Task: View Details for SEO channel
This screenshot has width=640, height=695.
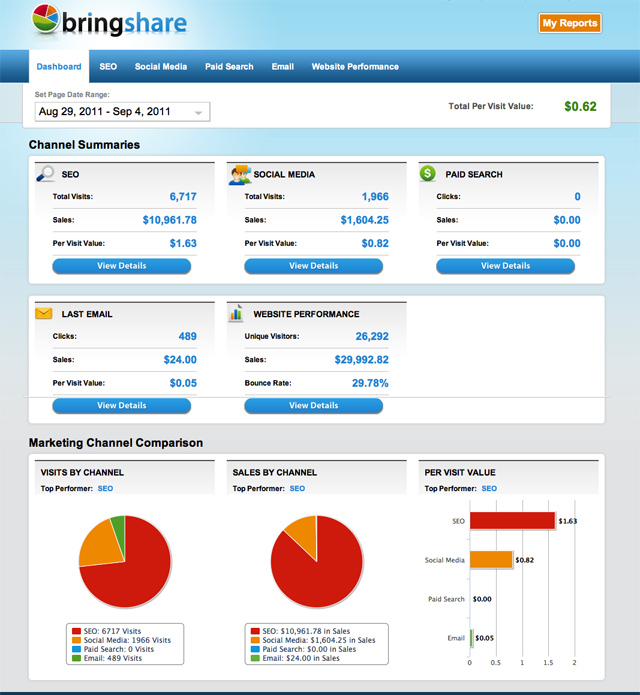Action: coord(122,266)
